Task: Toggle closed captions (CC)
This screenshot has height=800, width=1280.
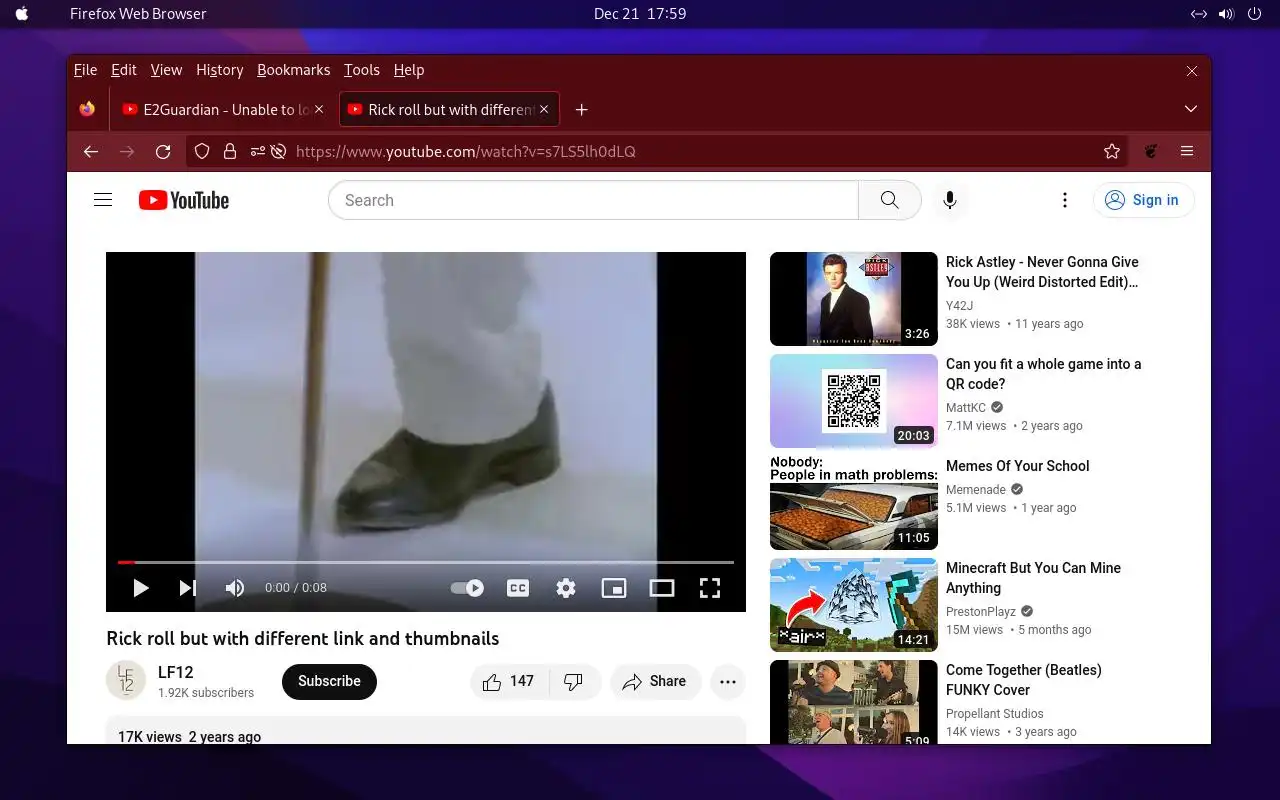Action: [518, 588]
